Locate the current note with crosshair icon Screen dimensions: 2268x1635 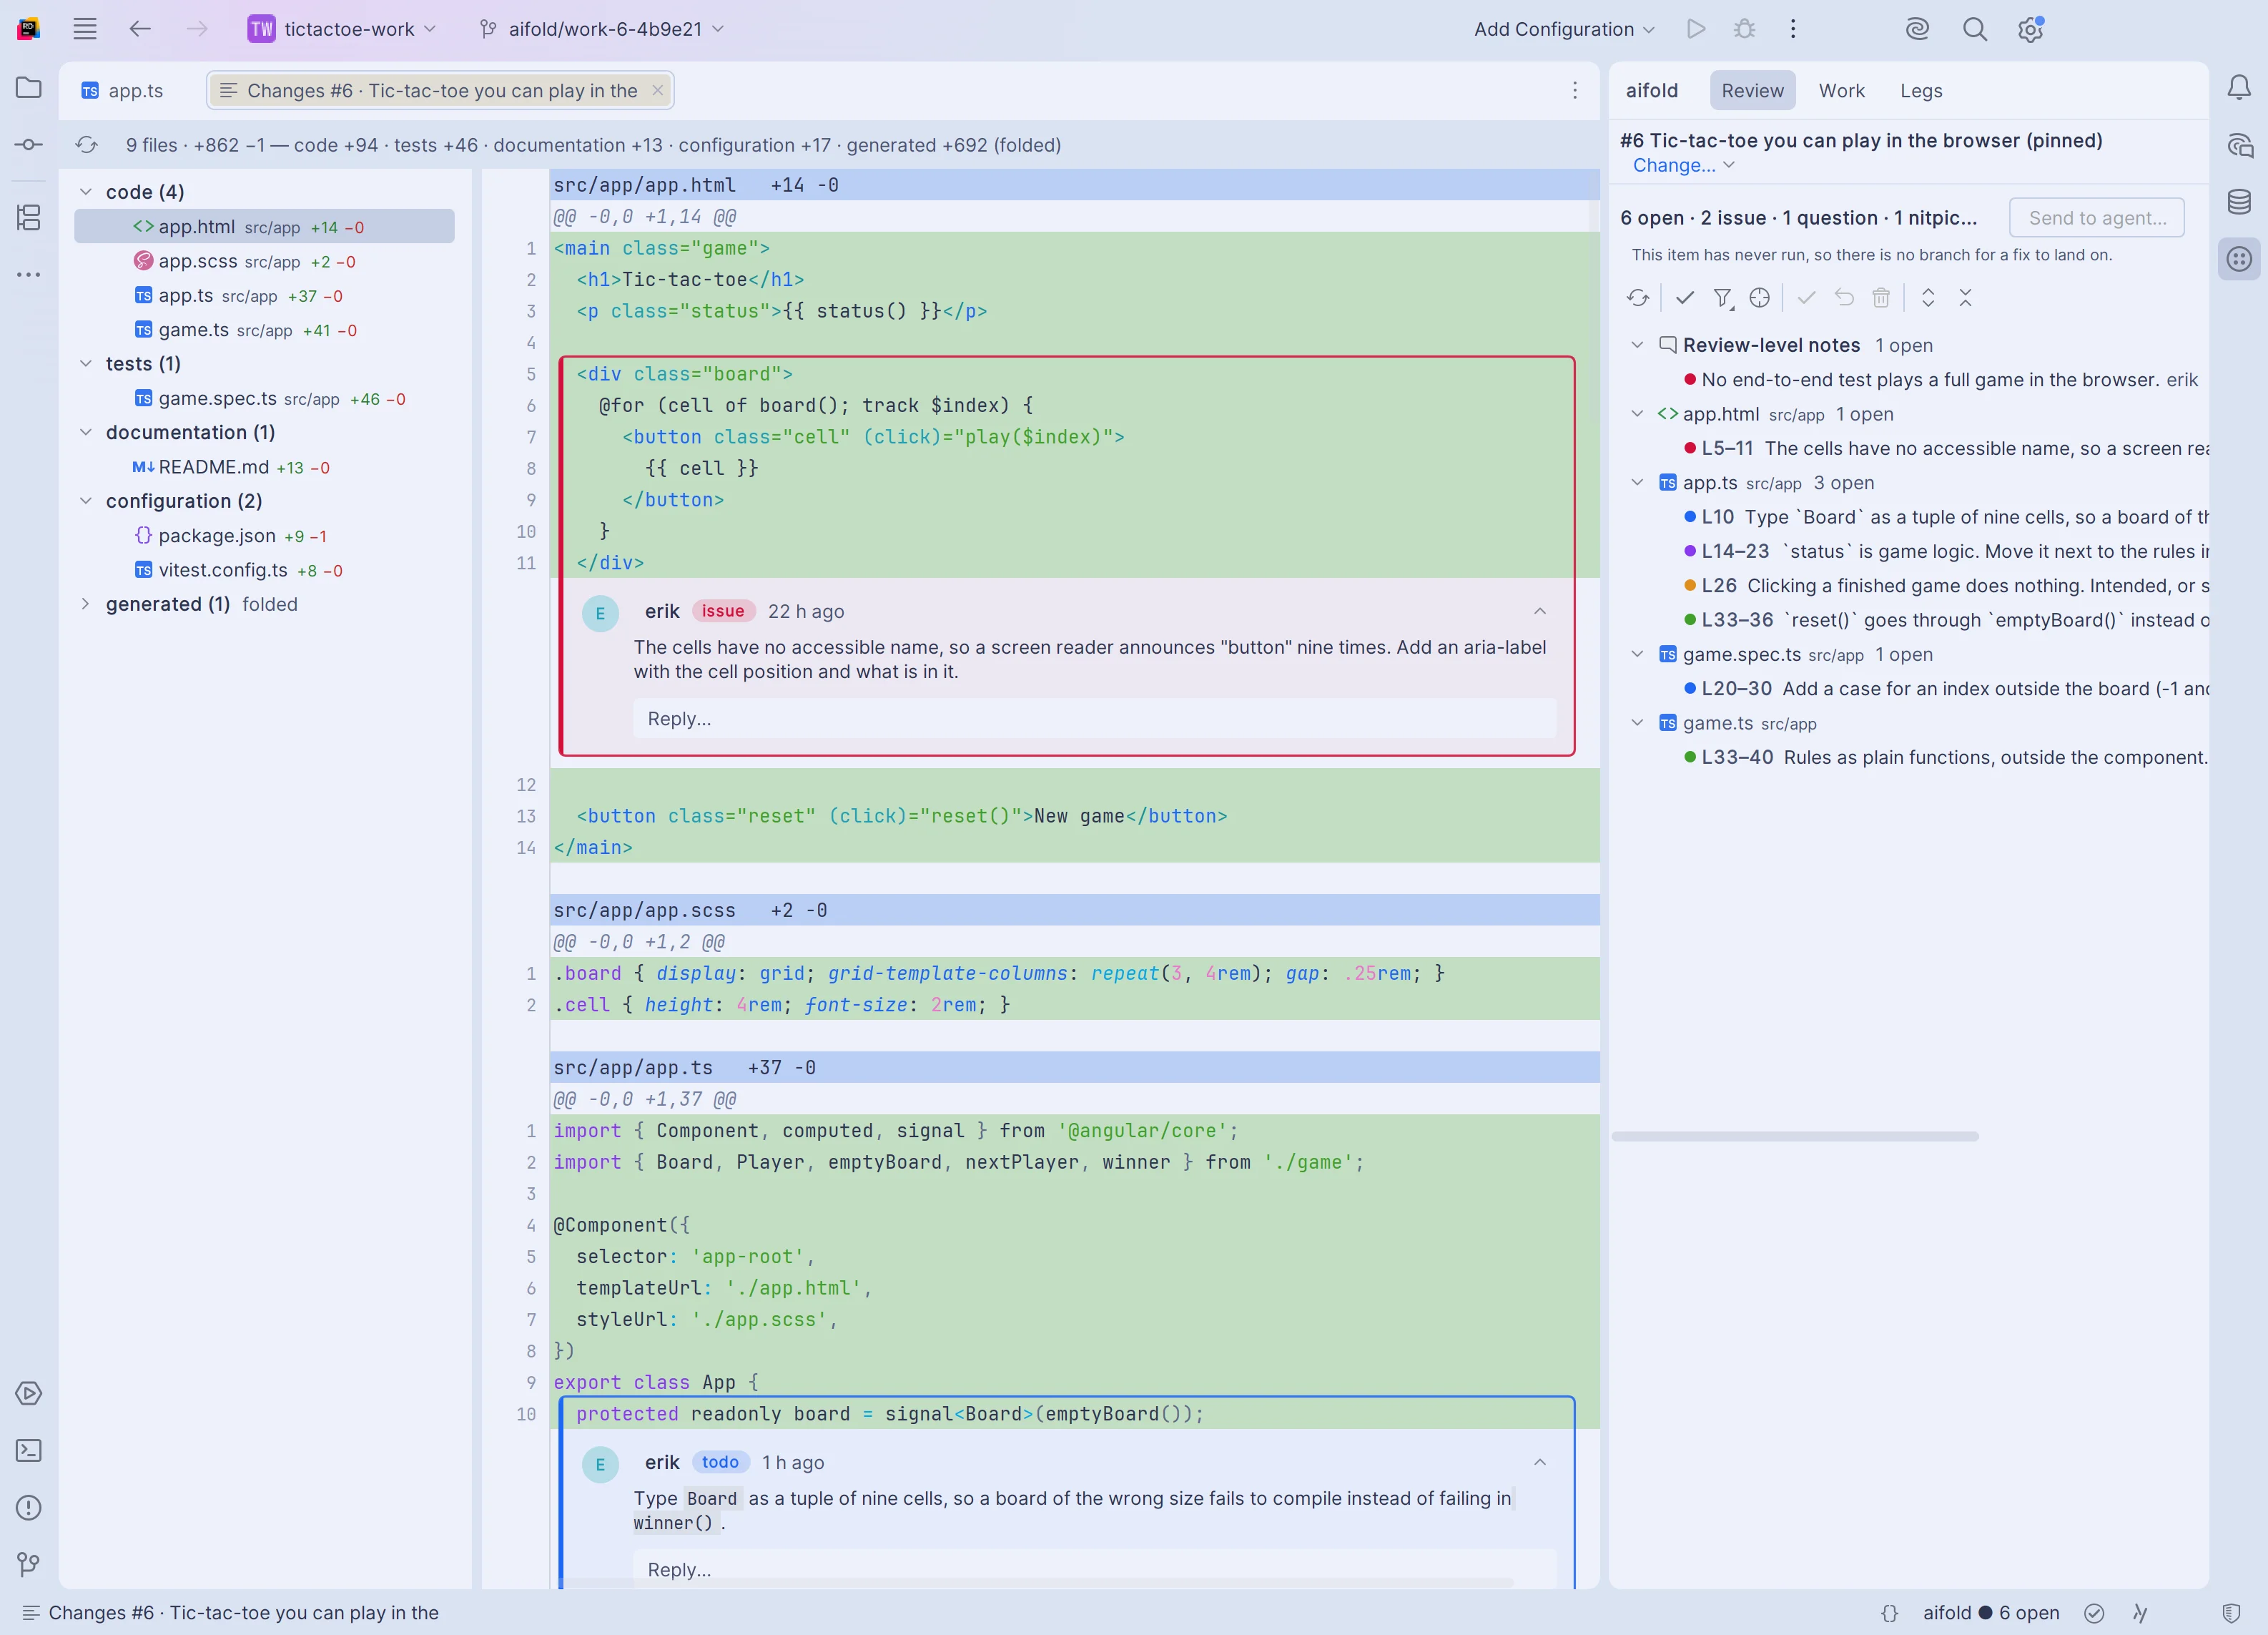click(x=1759, y=297)
